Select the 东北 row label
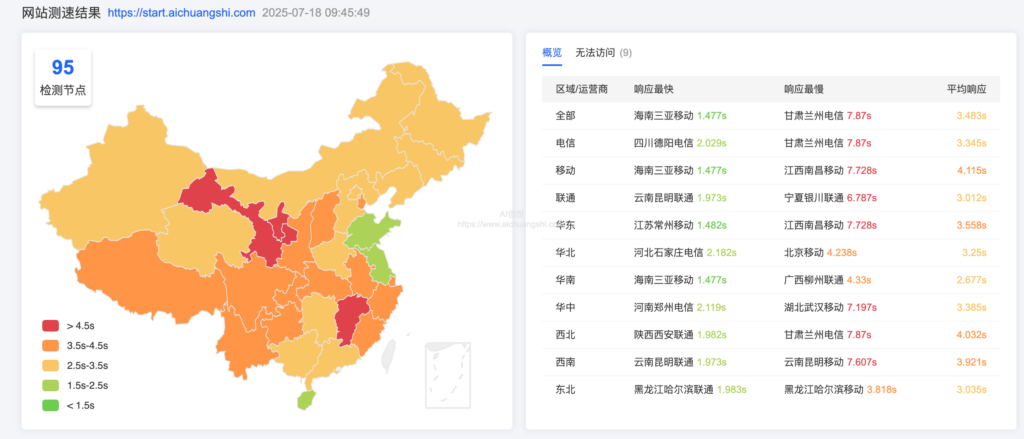Viewport: 1024px width, 439px height. click(x=566, y=390)
